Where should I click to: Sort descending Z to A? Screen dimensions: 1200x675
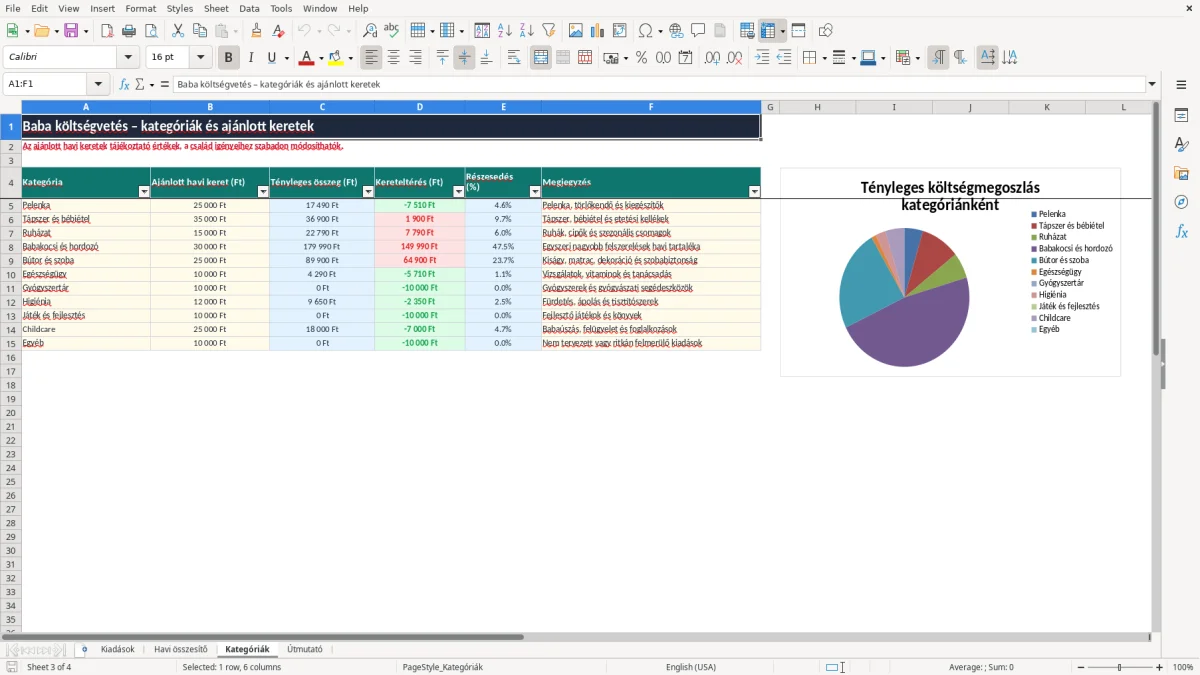527,31
